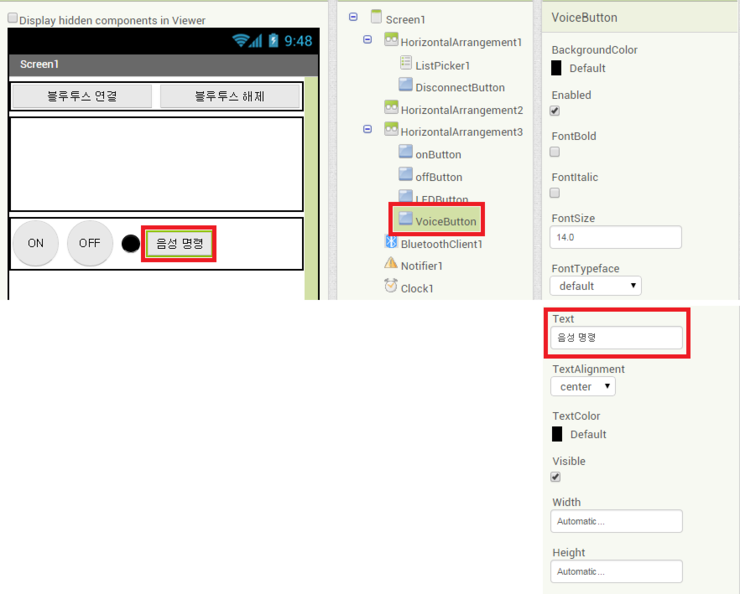Click the signal strength icon in the phone preview
Image resolution: width=740 pixels, height=594 pixels.
point(256,41)
